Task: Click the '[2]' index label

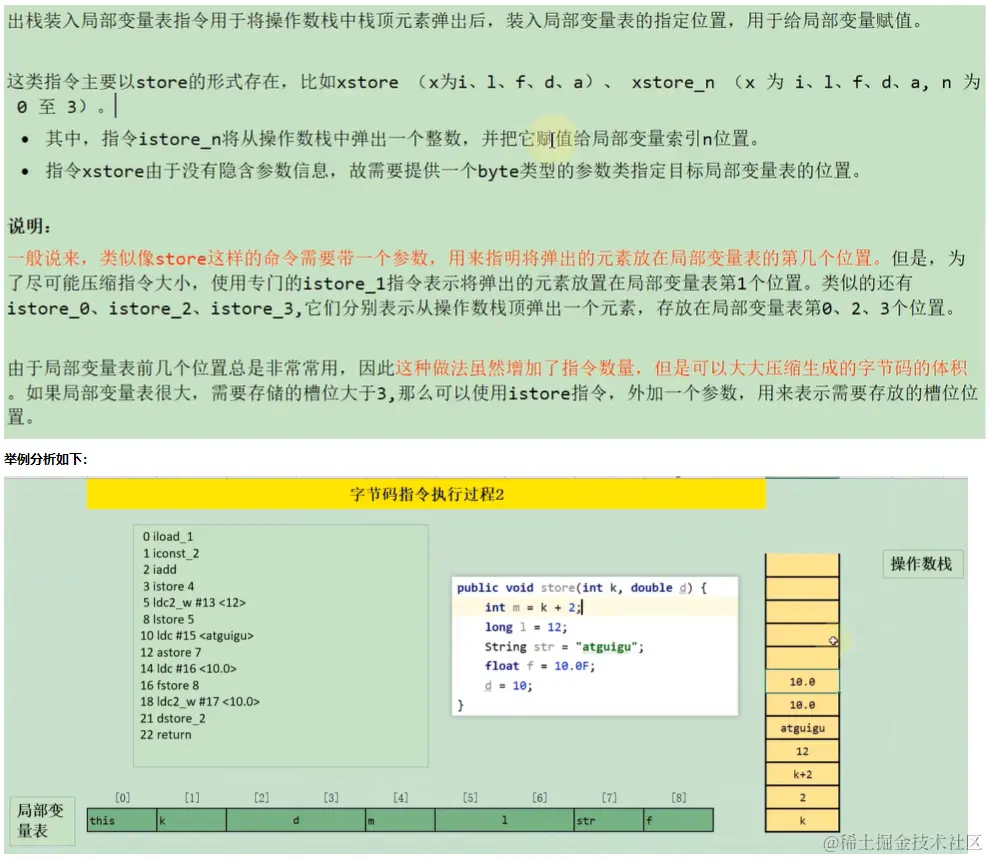Action: tap(261, 798)
